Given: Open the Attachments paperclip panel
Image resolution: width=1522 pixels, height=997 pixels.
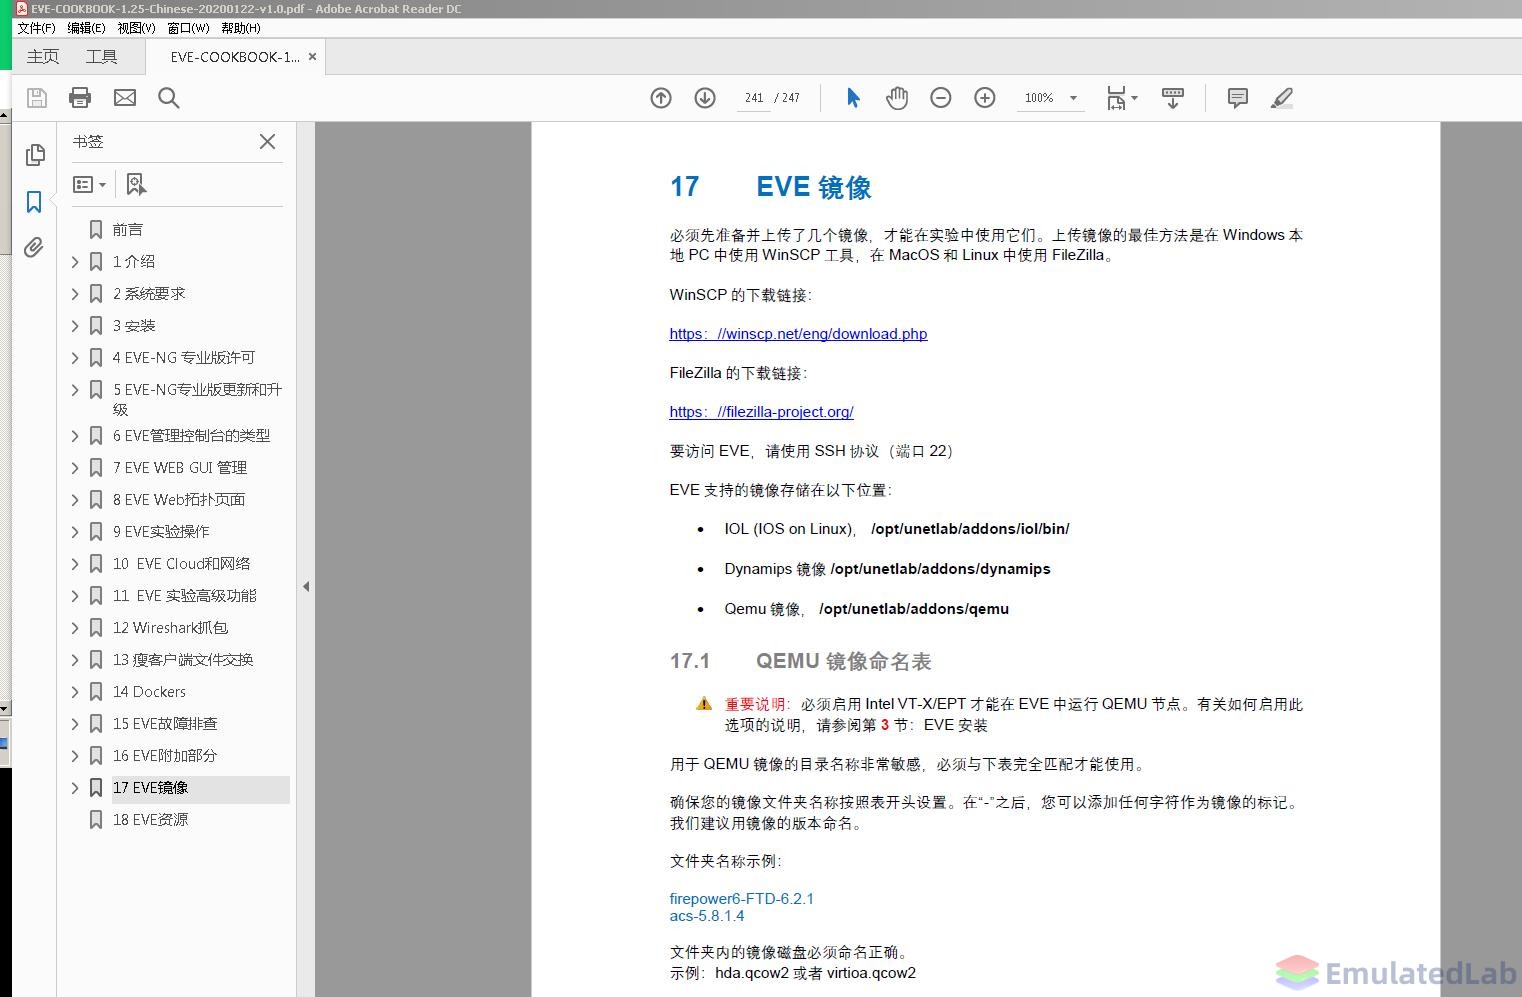Looking at the screenshot, I should pyautogui.click(x=34, y=247).
